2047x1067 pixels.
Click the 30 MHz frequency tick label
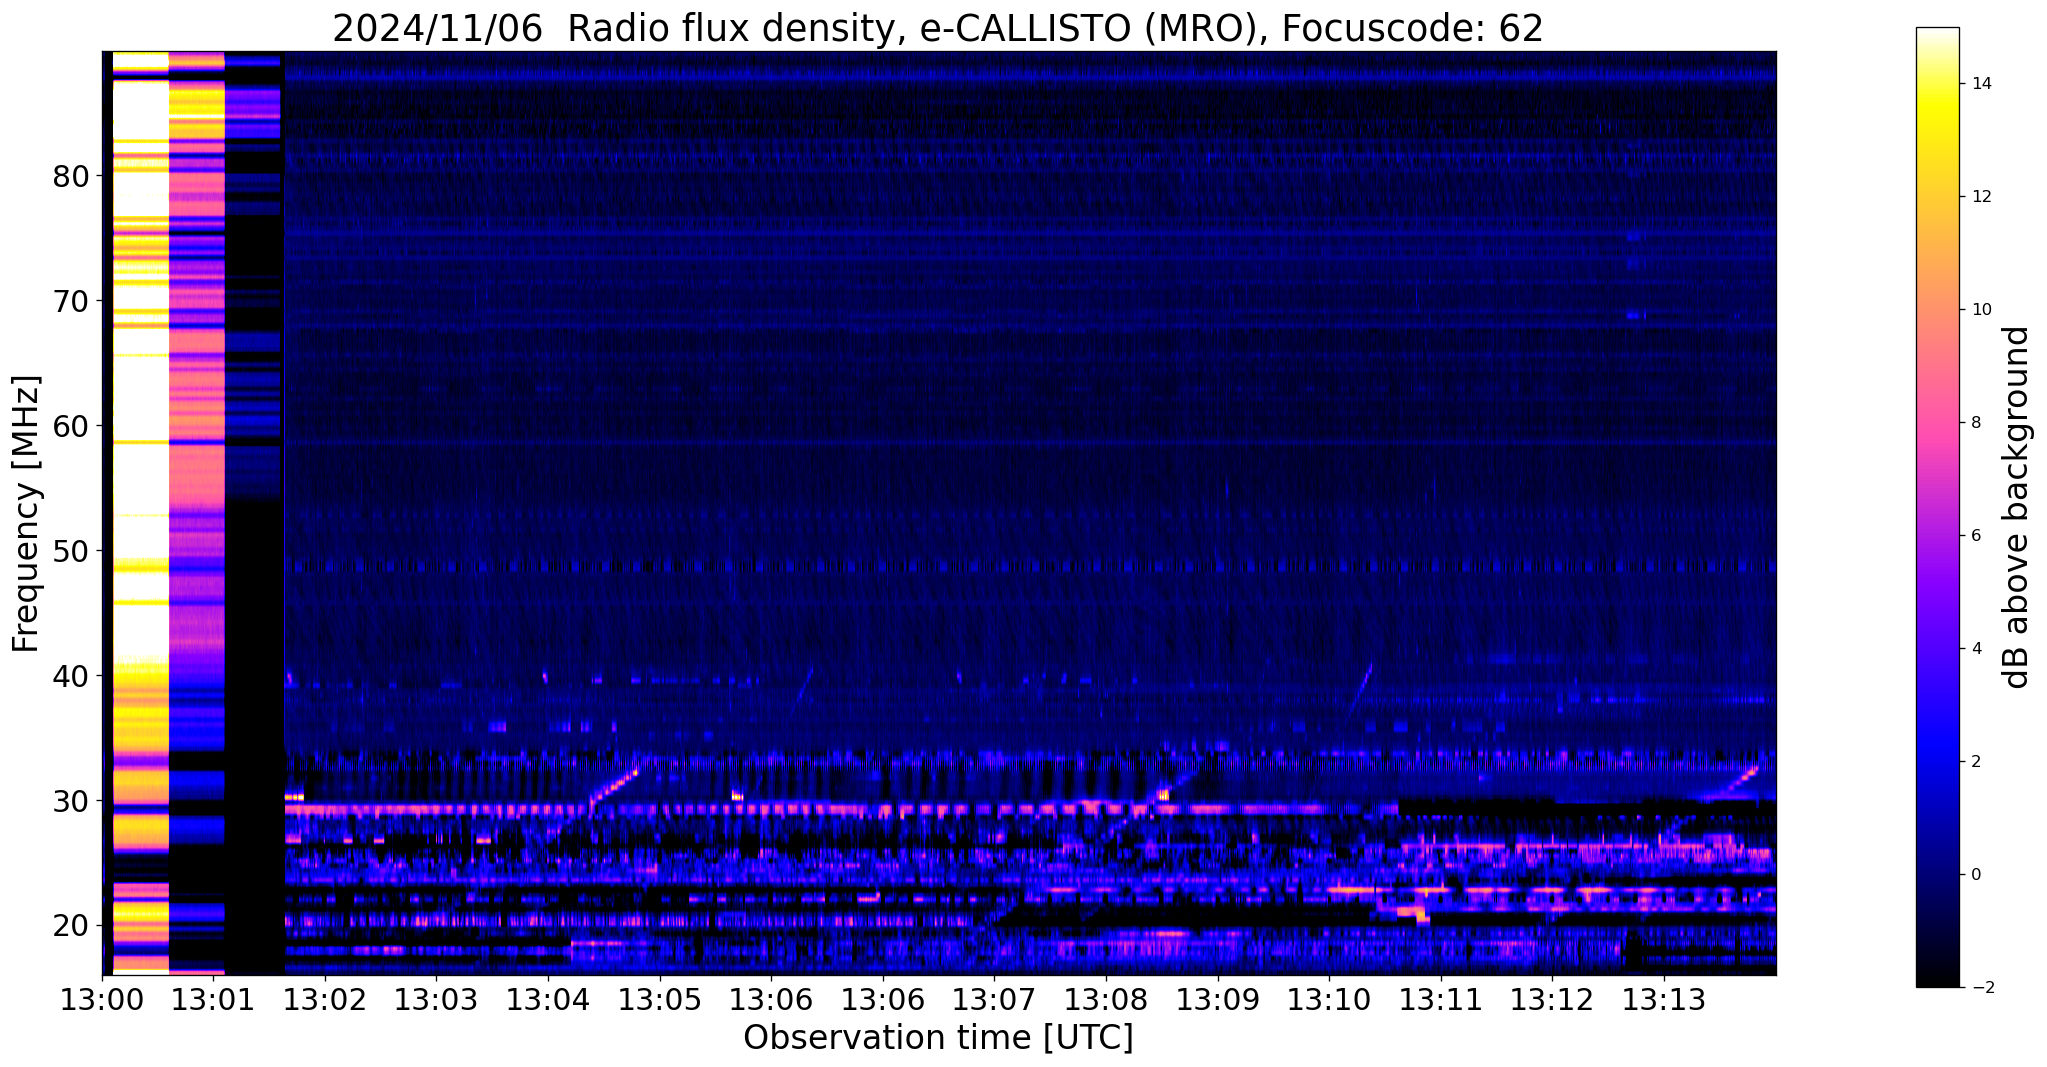point(71,801)
